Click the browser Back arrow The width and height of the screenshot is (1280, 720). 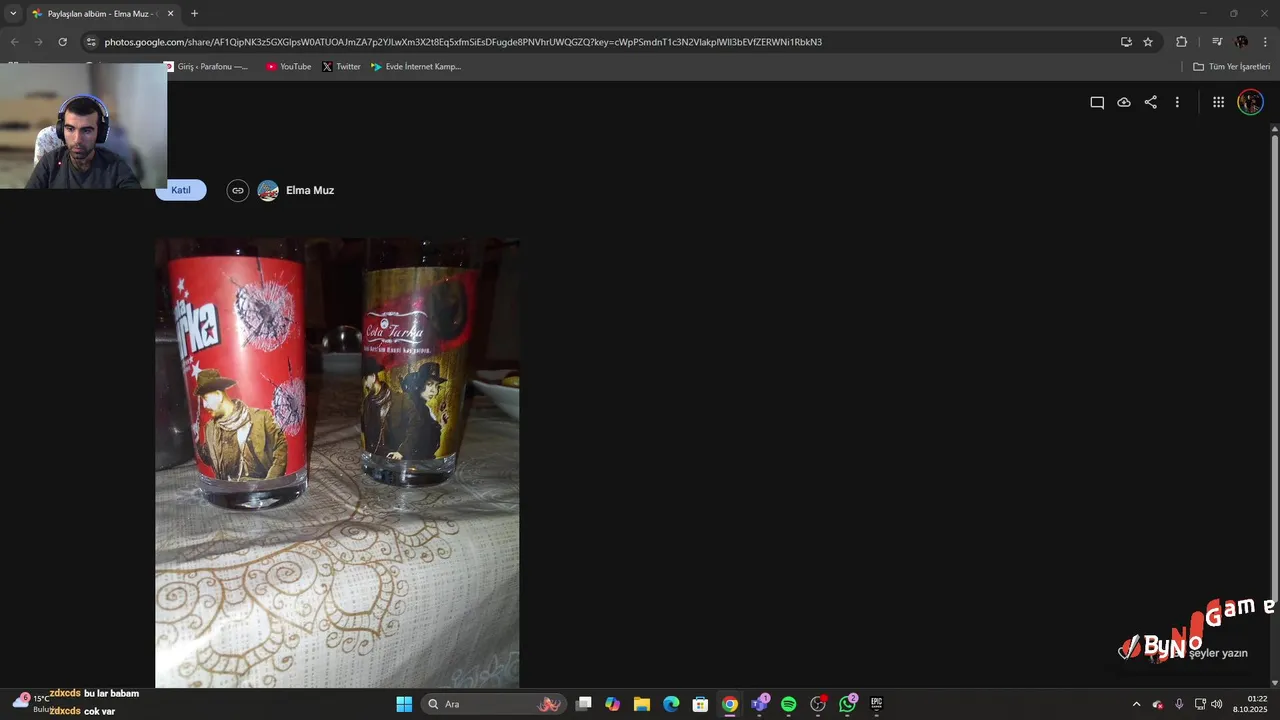pyautogui.click(x=15, y=42)
